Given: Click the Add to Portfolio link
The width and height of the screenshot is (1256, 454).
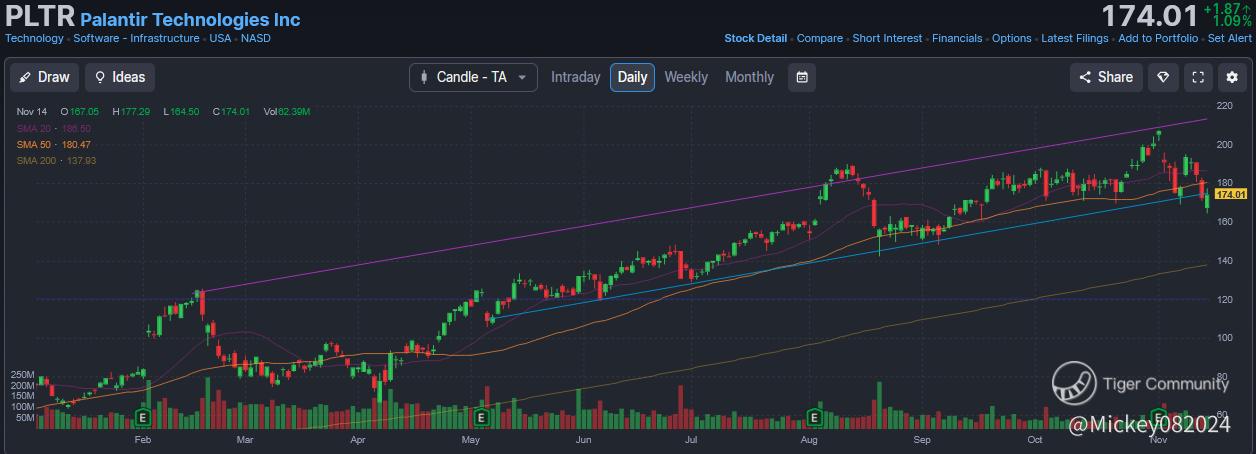Looking at the screenshot, I should pyautogui.click(x=1158, y=38).
